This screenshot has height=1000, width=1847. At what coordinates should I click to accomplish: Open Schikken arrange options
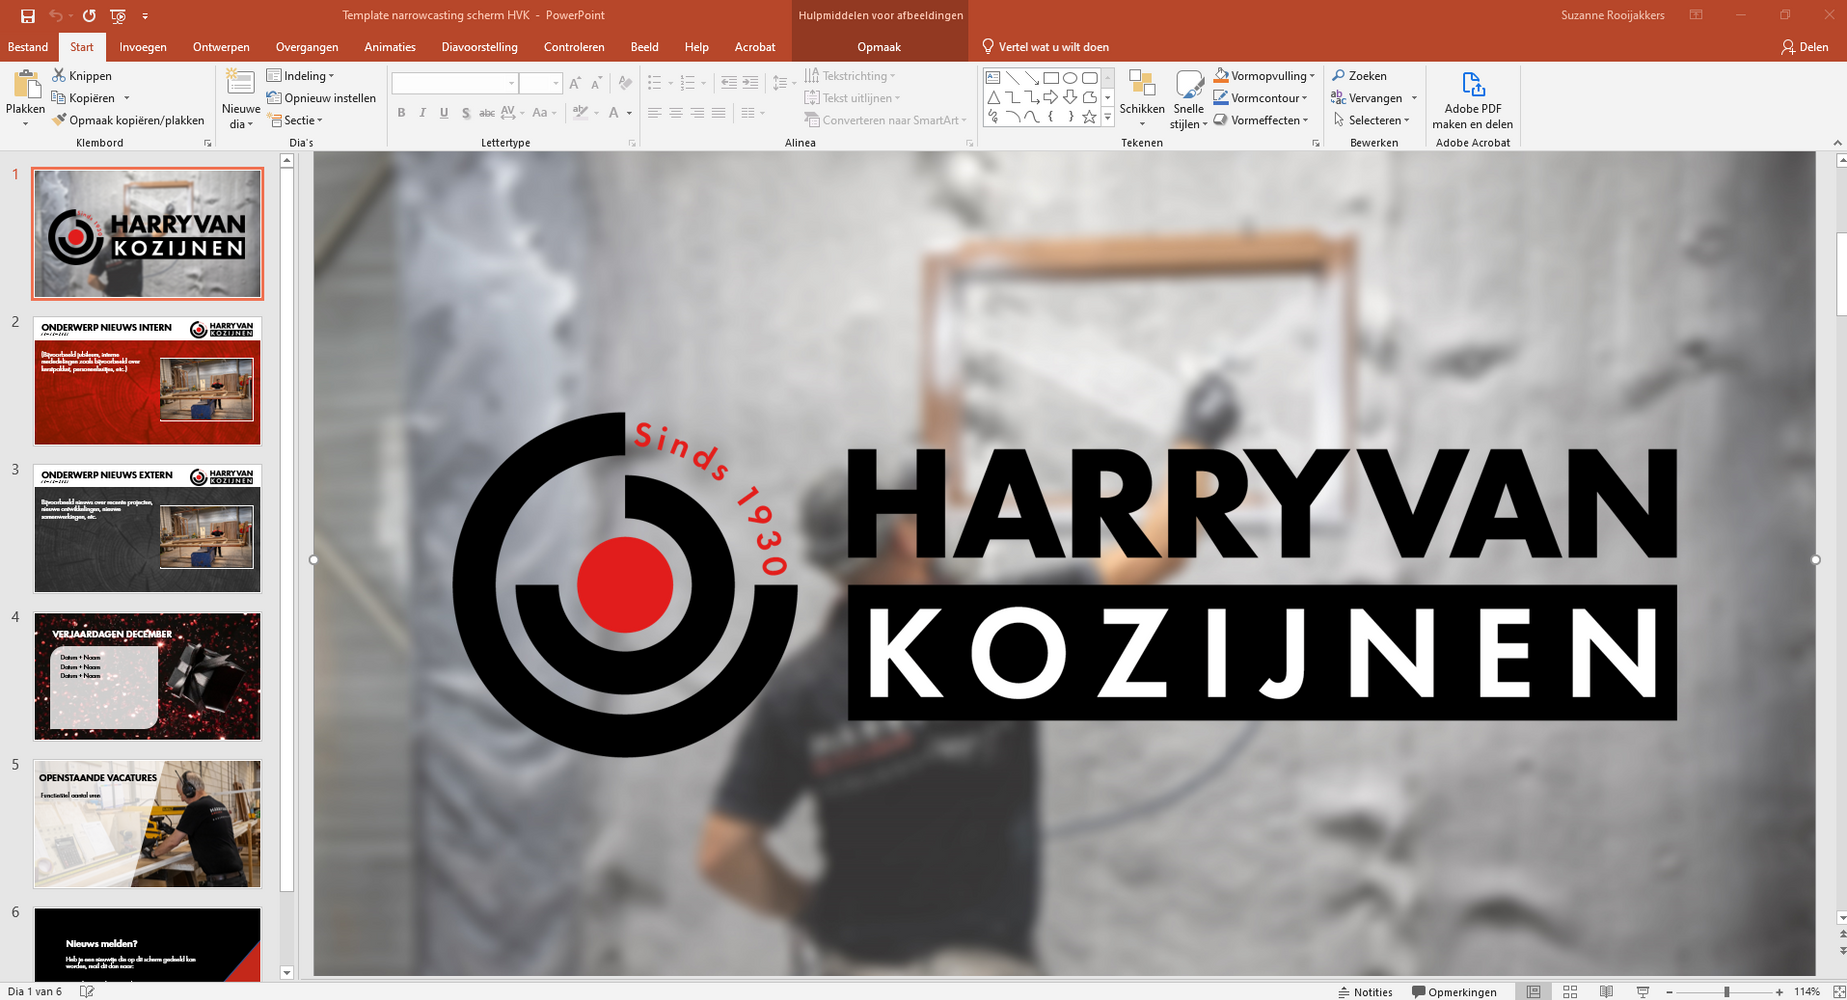coord(1142,98)
